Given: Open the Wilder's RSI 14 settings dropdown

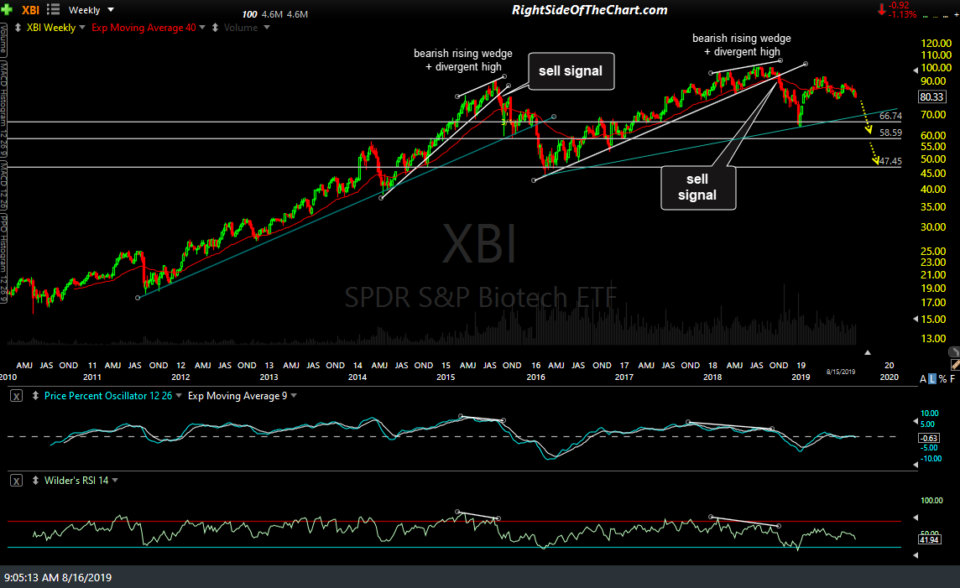Looking at the screenshot, I should point(115,480).
